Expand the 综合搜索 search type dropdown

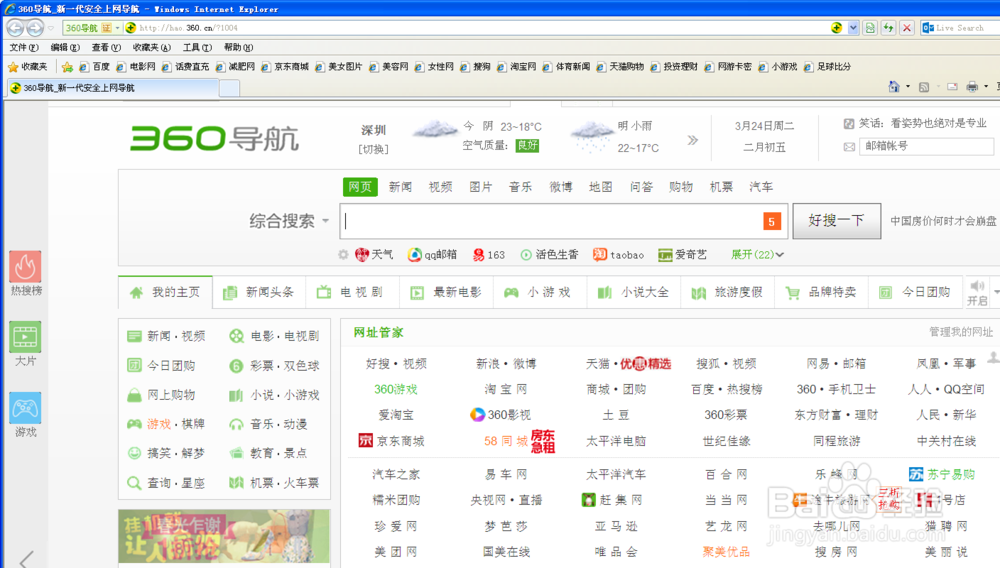pyautogui.click(x=326, y=221)
